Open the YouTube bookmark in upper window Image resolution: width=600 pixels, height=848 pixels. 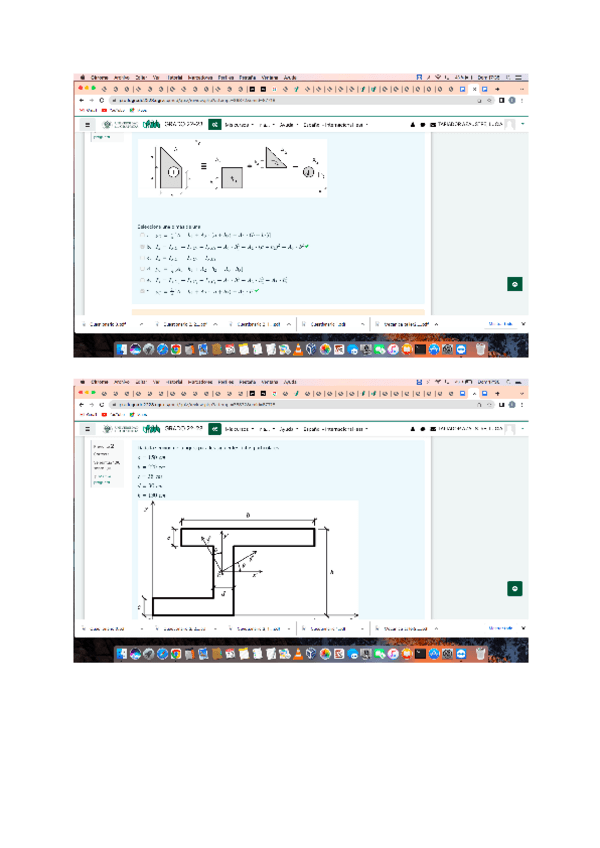[x=113, y=110]
